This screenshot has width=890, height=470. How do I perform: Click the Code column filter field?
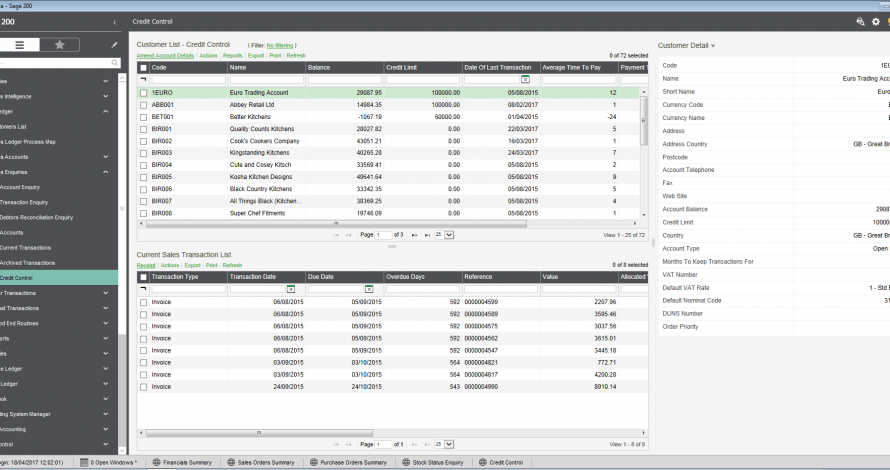[188, 79]
